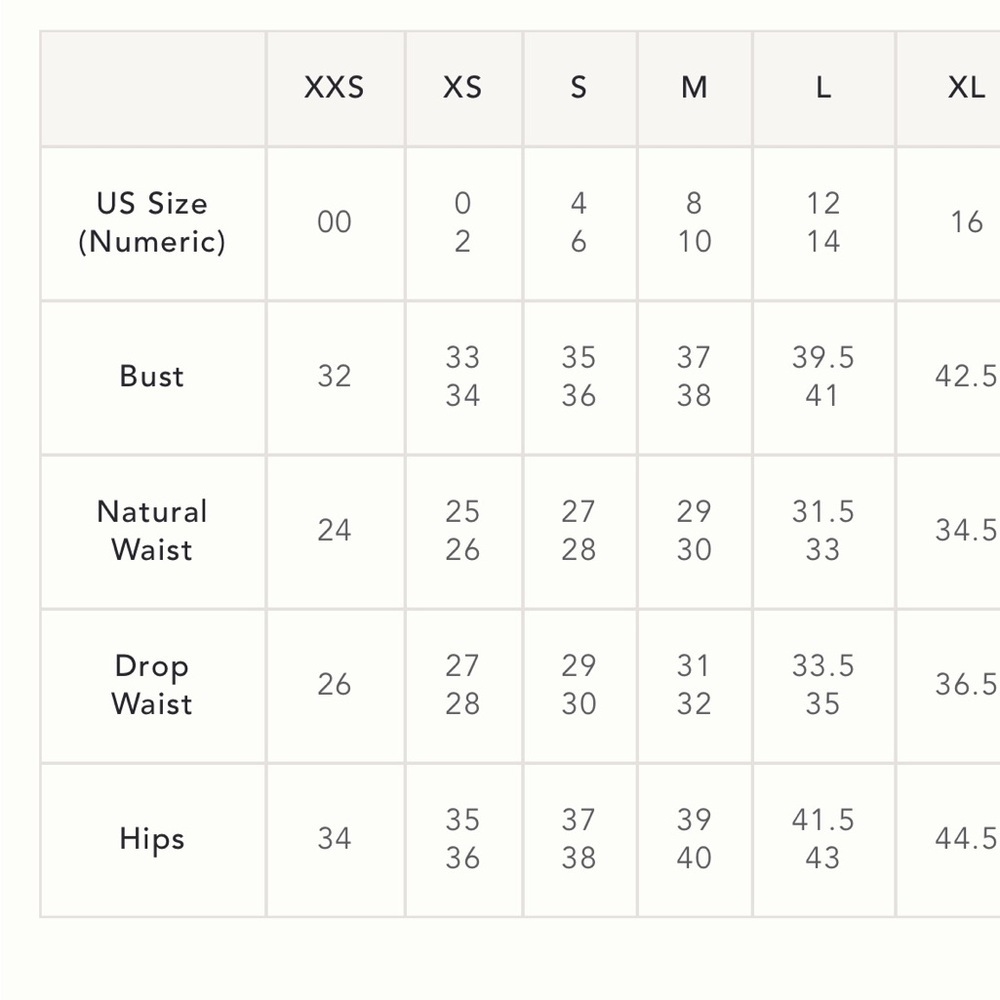
Task: Select the Bust row label
Action: click(152, 378)
